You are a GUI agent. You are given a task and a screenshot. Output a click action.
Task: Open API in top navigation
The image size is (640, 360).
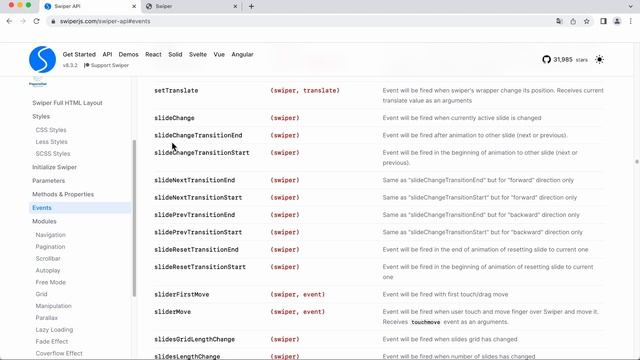107,54
